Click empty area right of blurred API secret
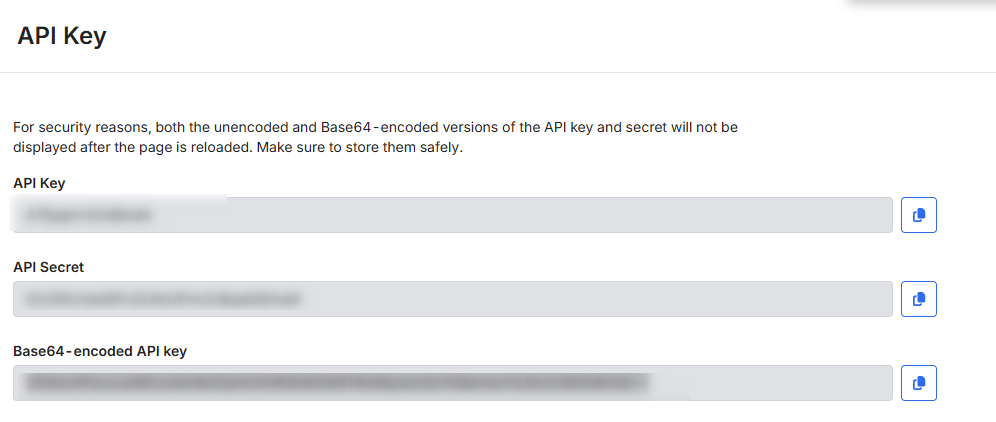The height and width of the screenshot is (422, 996). pos(600,299)
